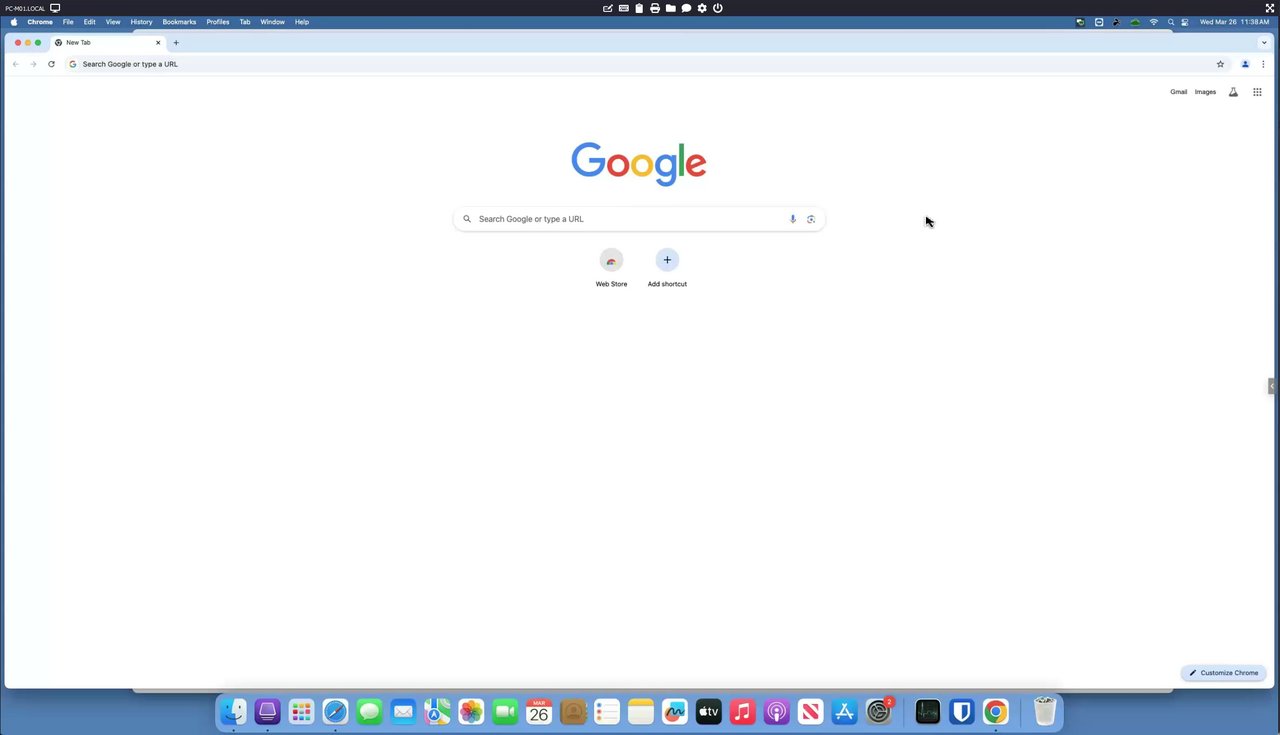Screen dimensions: 1280x735
Task: Open the History menu
Action: [x=141, y=22]
